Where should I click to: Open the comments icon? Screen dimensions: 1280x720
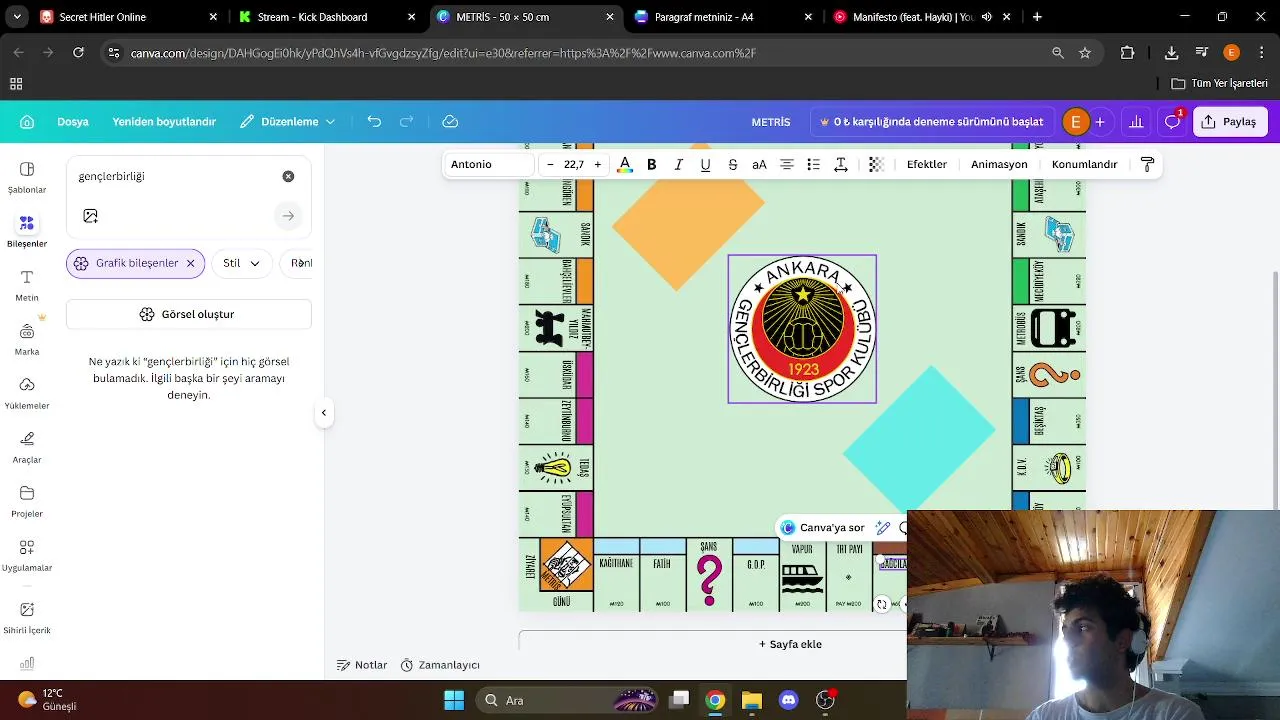(x=1173, y=122)
